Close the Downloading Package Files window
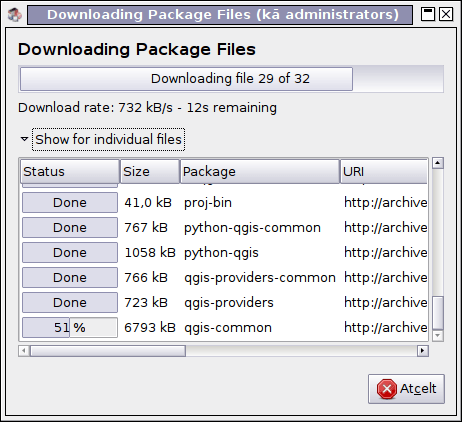 (446, 14)
